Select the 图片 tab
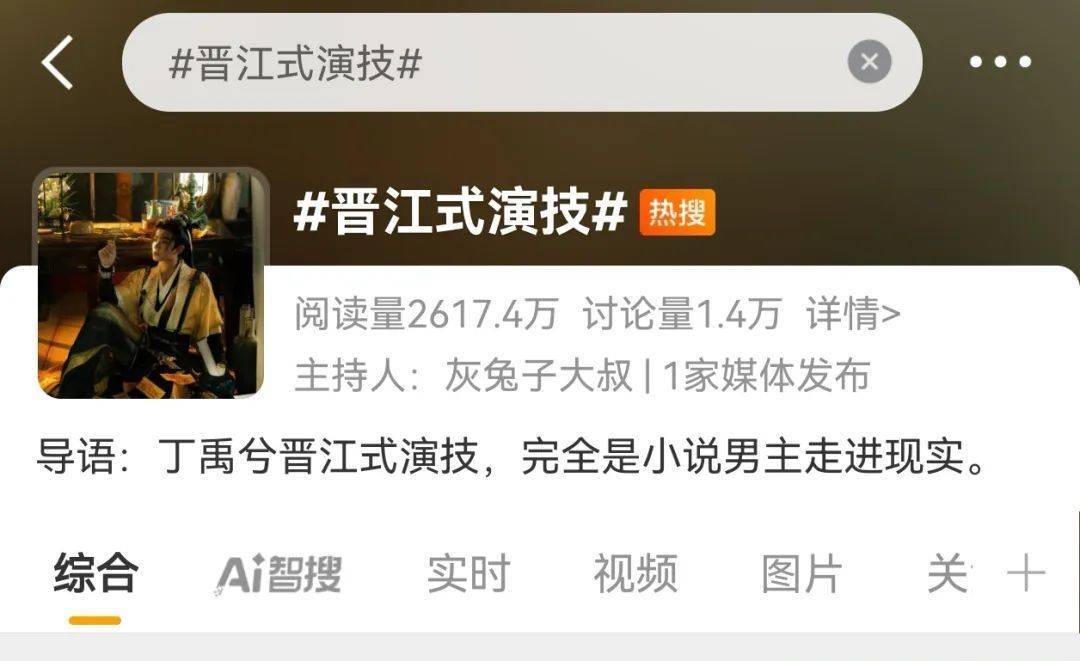 click(802, 574)
